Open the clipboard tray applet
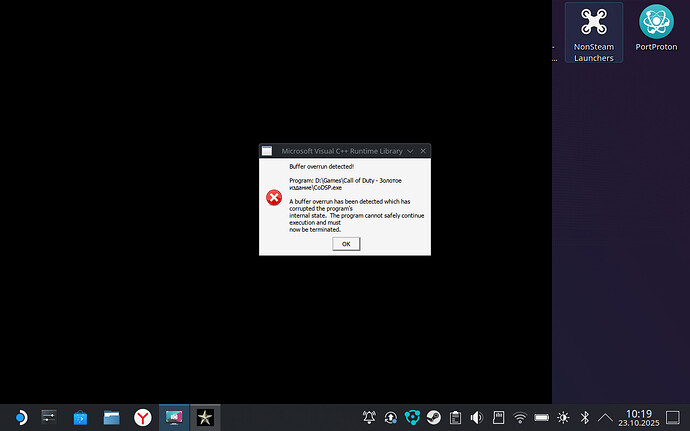The width and height of the screenshot is (690, 431). click(x=455, y=417)
